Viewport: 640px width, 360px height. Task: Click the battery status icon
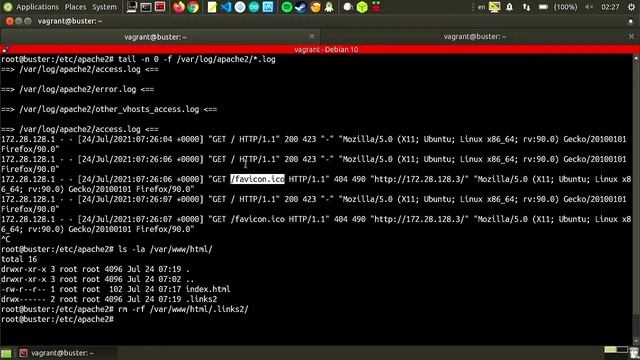(543, 7)
